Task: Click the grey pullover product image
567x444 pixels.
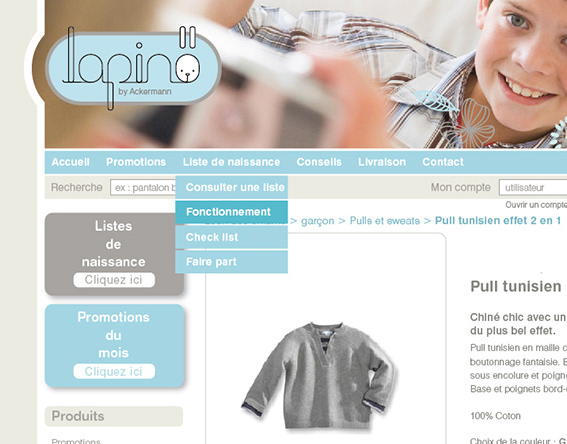Action: click(320, 375)
